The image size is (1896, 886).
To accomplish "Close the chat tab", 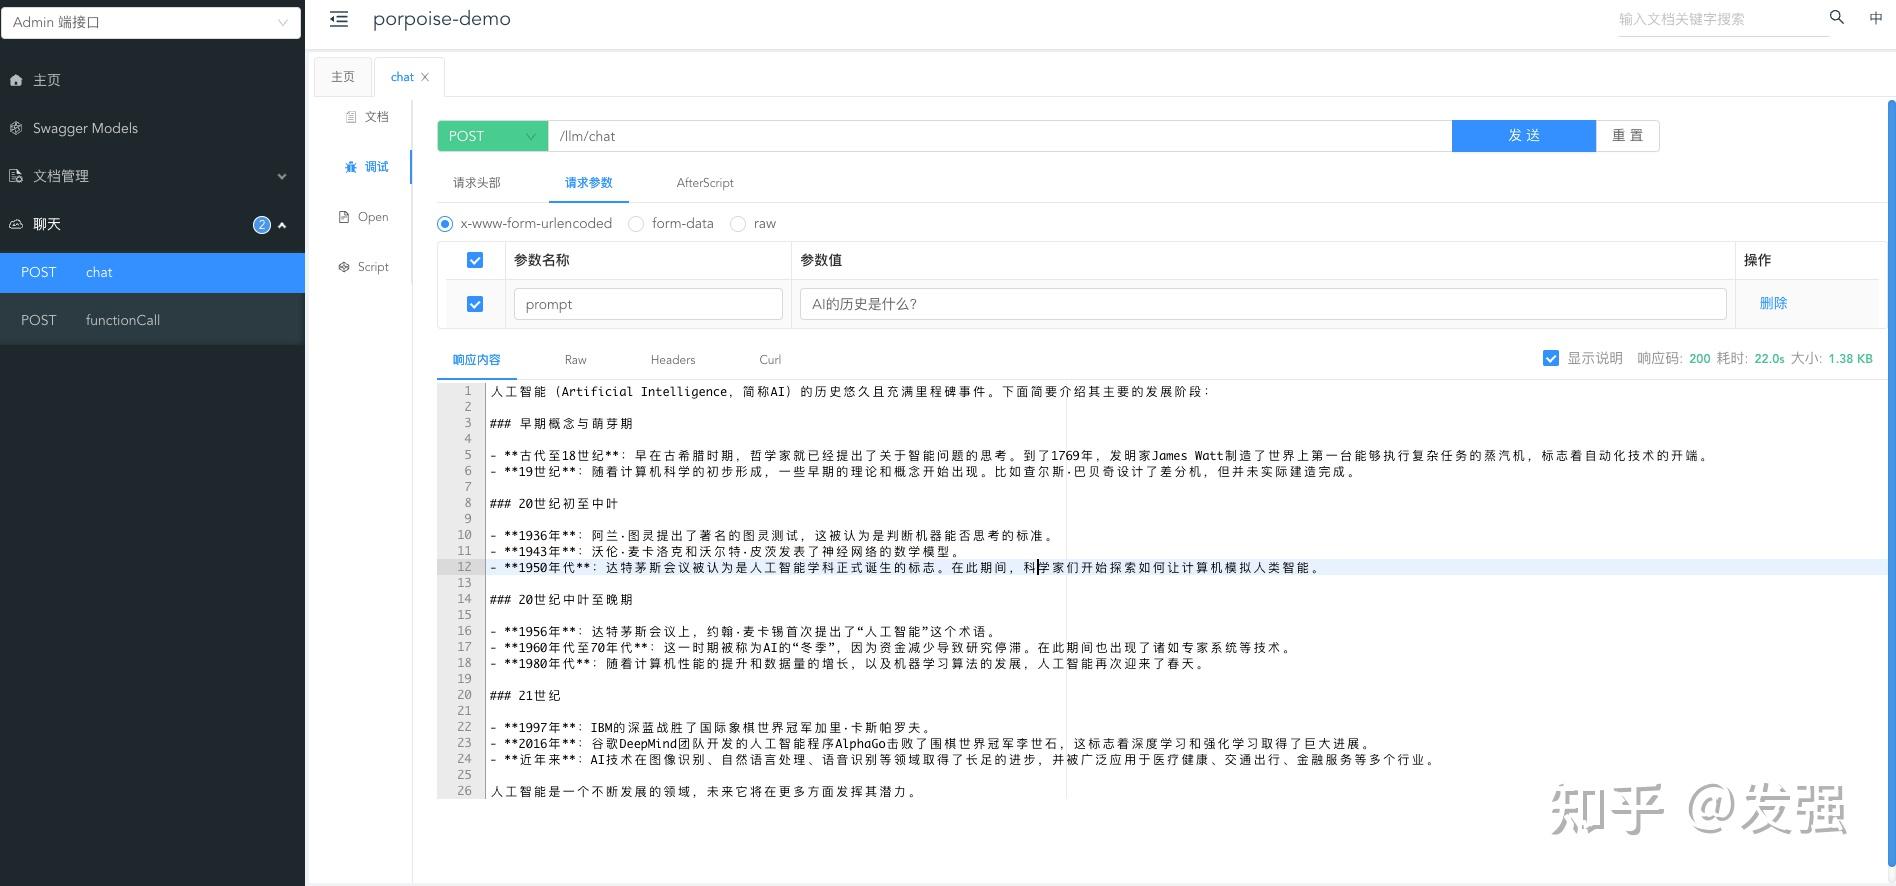I will pyautogui.click(x=425, y=77).
